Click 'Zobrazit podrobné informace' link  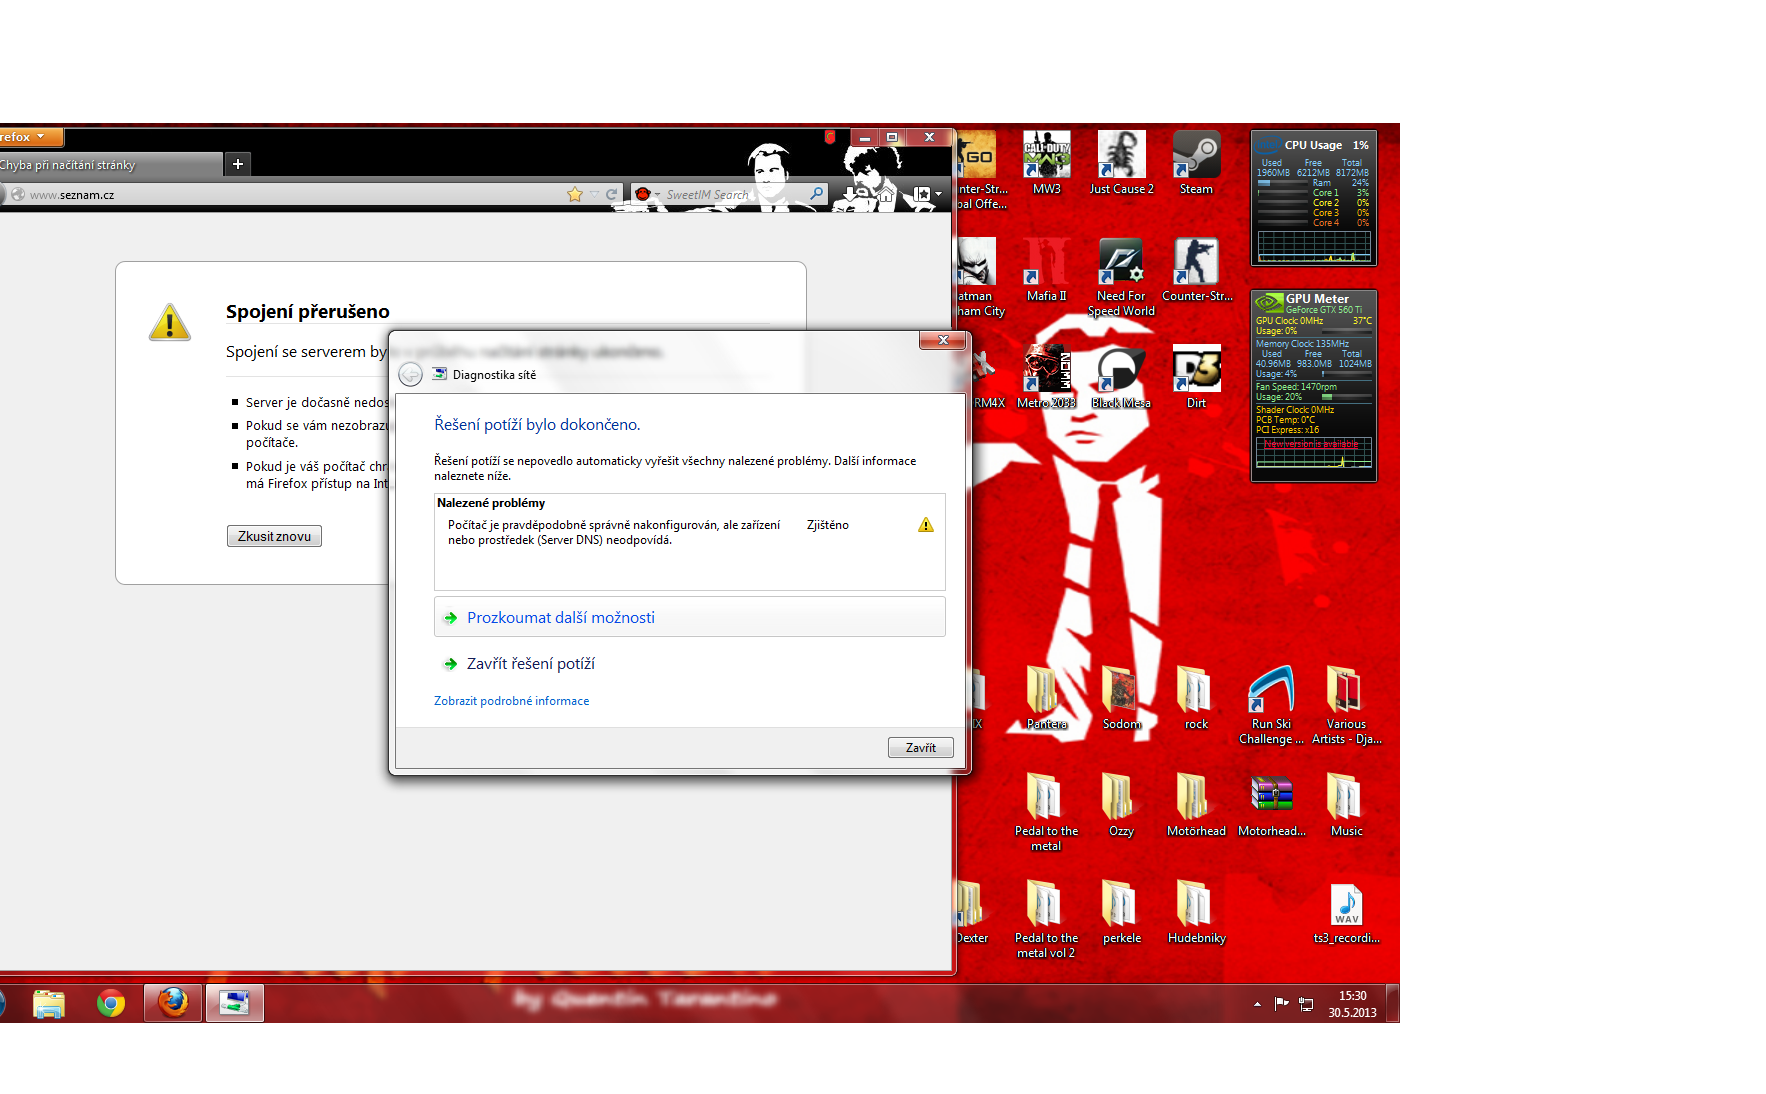click(x=511, y=701)
